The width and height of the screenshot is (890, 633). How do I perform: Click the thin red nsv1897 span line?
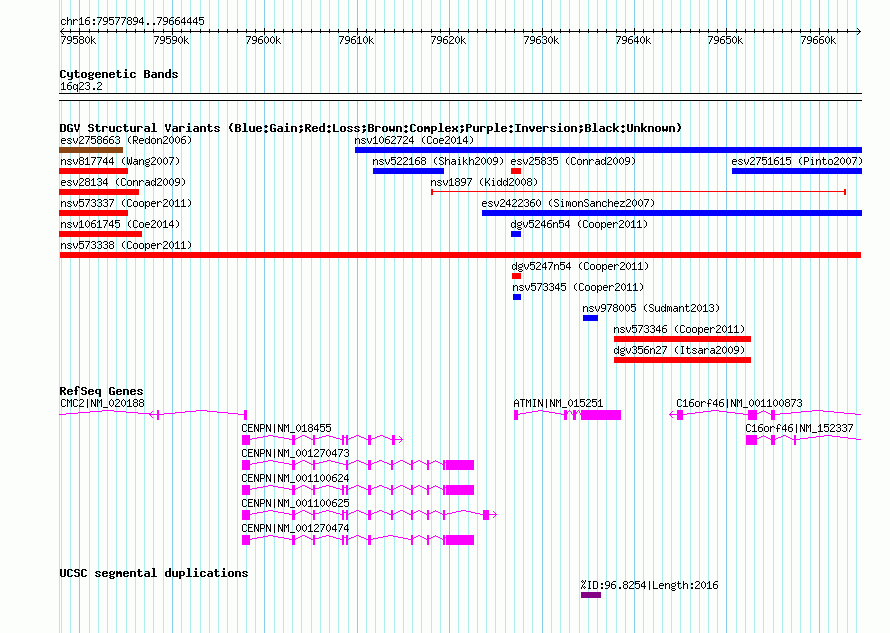[x=638, y=192]
